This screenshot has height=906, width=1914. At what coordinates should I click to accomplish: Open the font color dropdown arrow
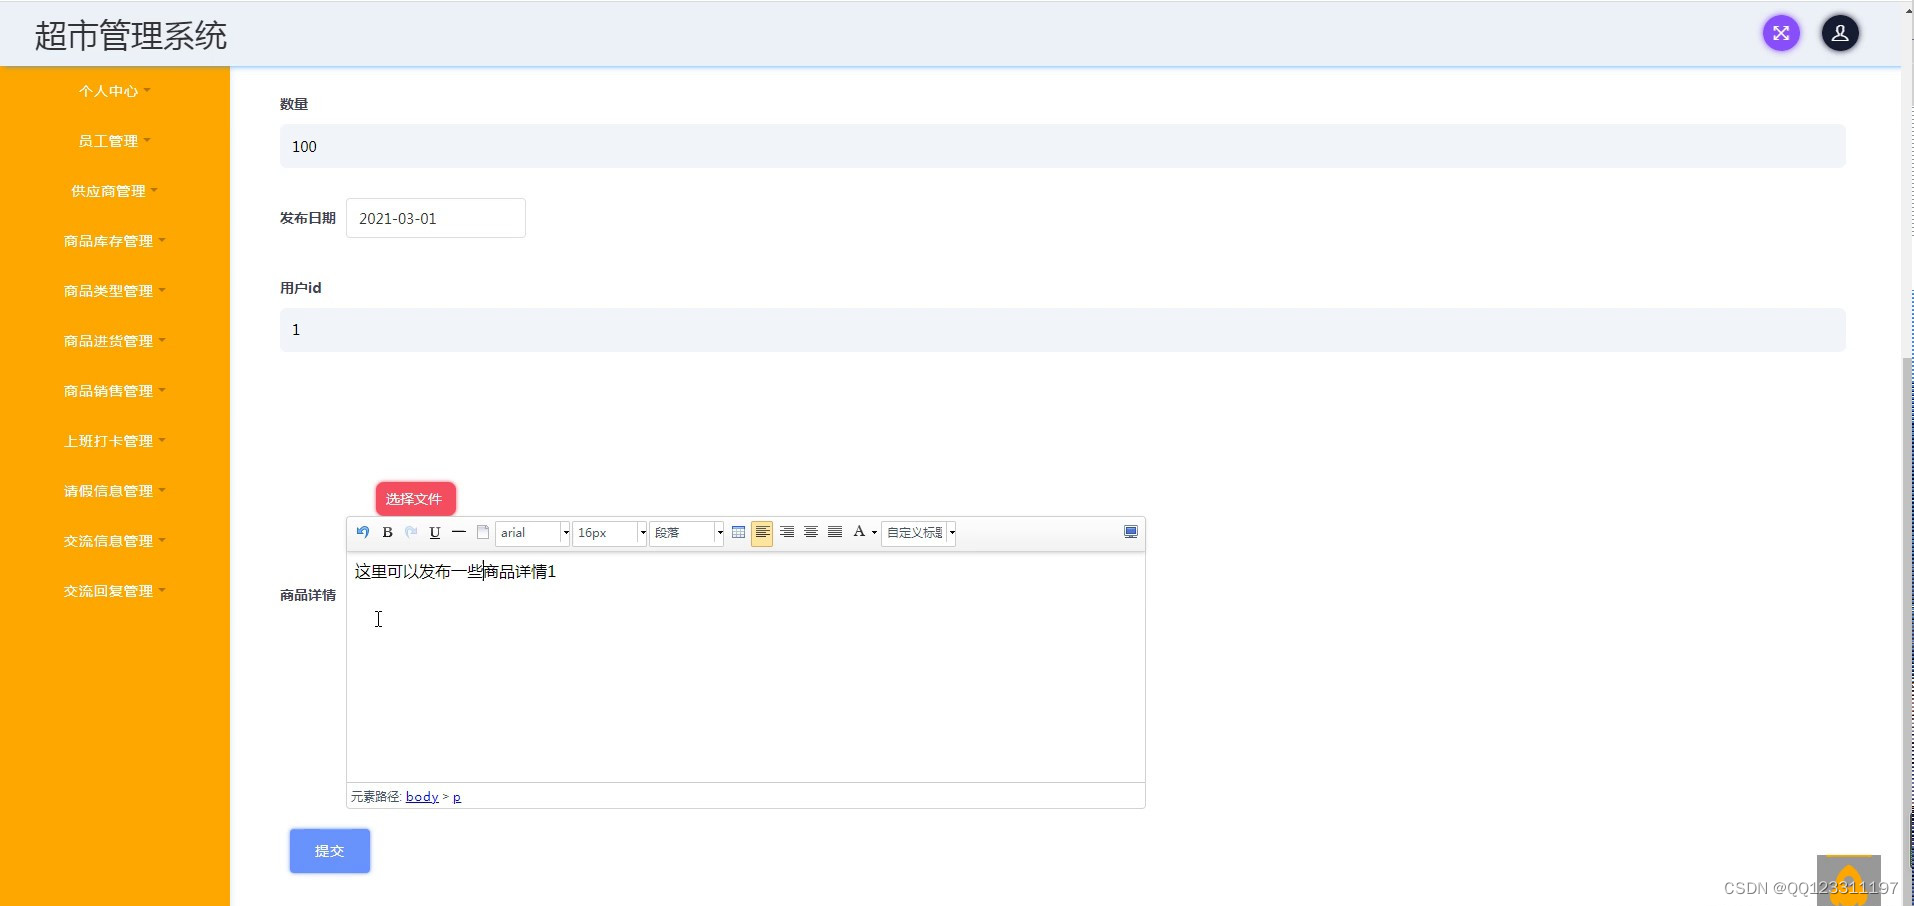pos(875,533)
